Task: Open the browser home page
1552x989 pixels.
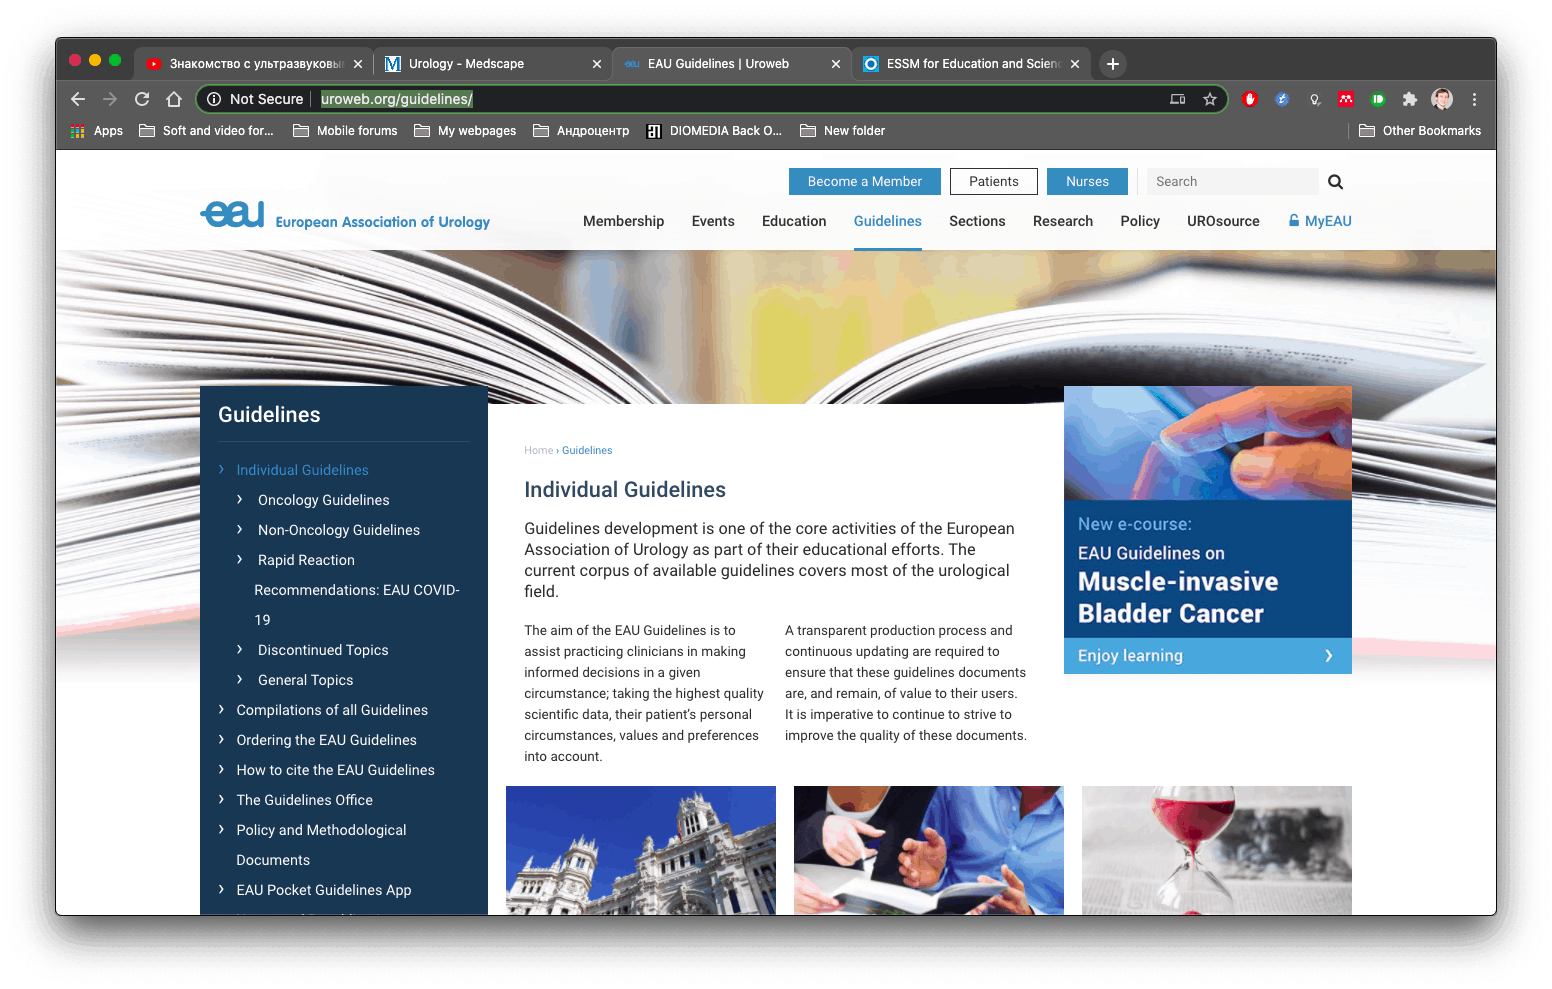Action: pyautogui.click(x=174, y=99)
